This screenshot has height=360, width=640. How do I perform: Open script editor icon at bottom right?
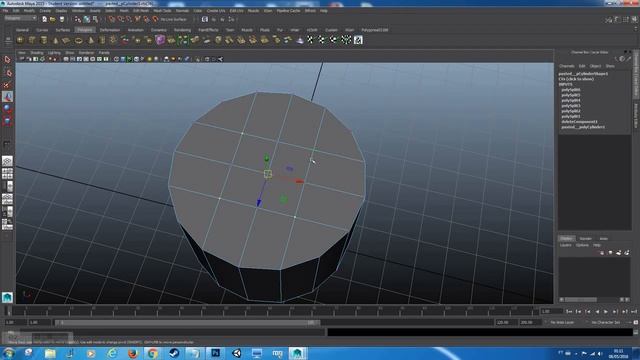(636, 333)
